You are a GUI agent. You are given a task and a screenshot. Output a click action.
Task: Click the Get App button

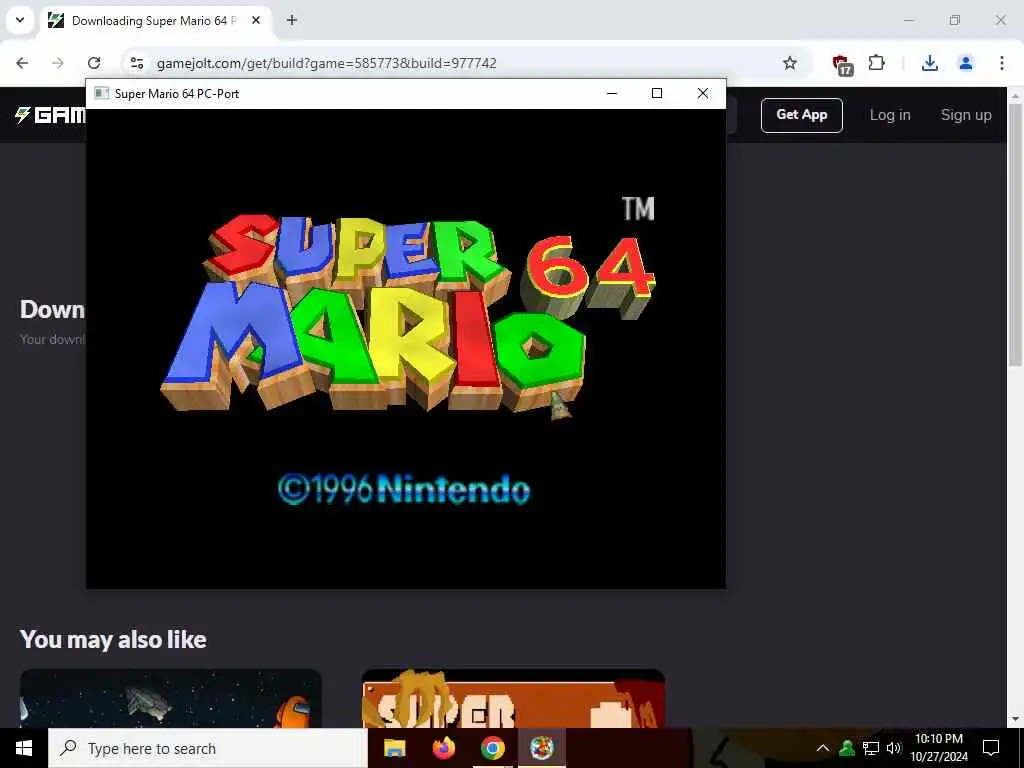click(801, 115)
